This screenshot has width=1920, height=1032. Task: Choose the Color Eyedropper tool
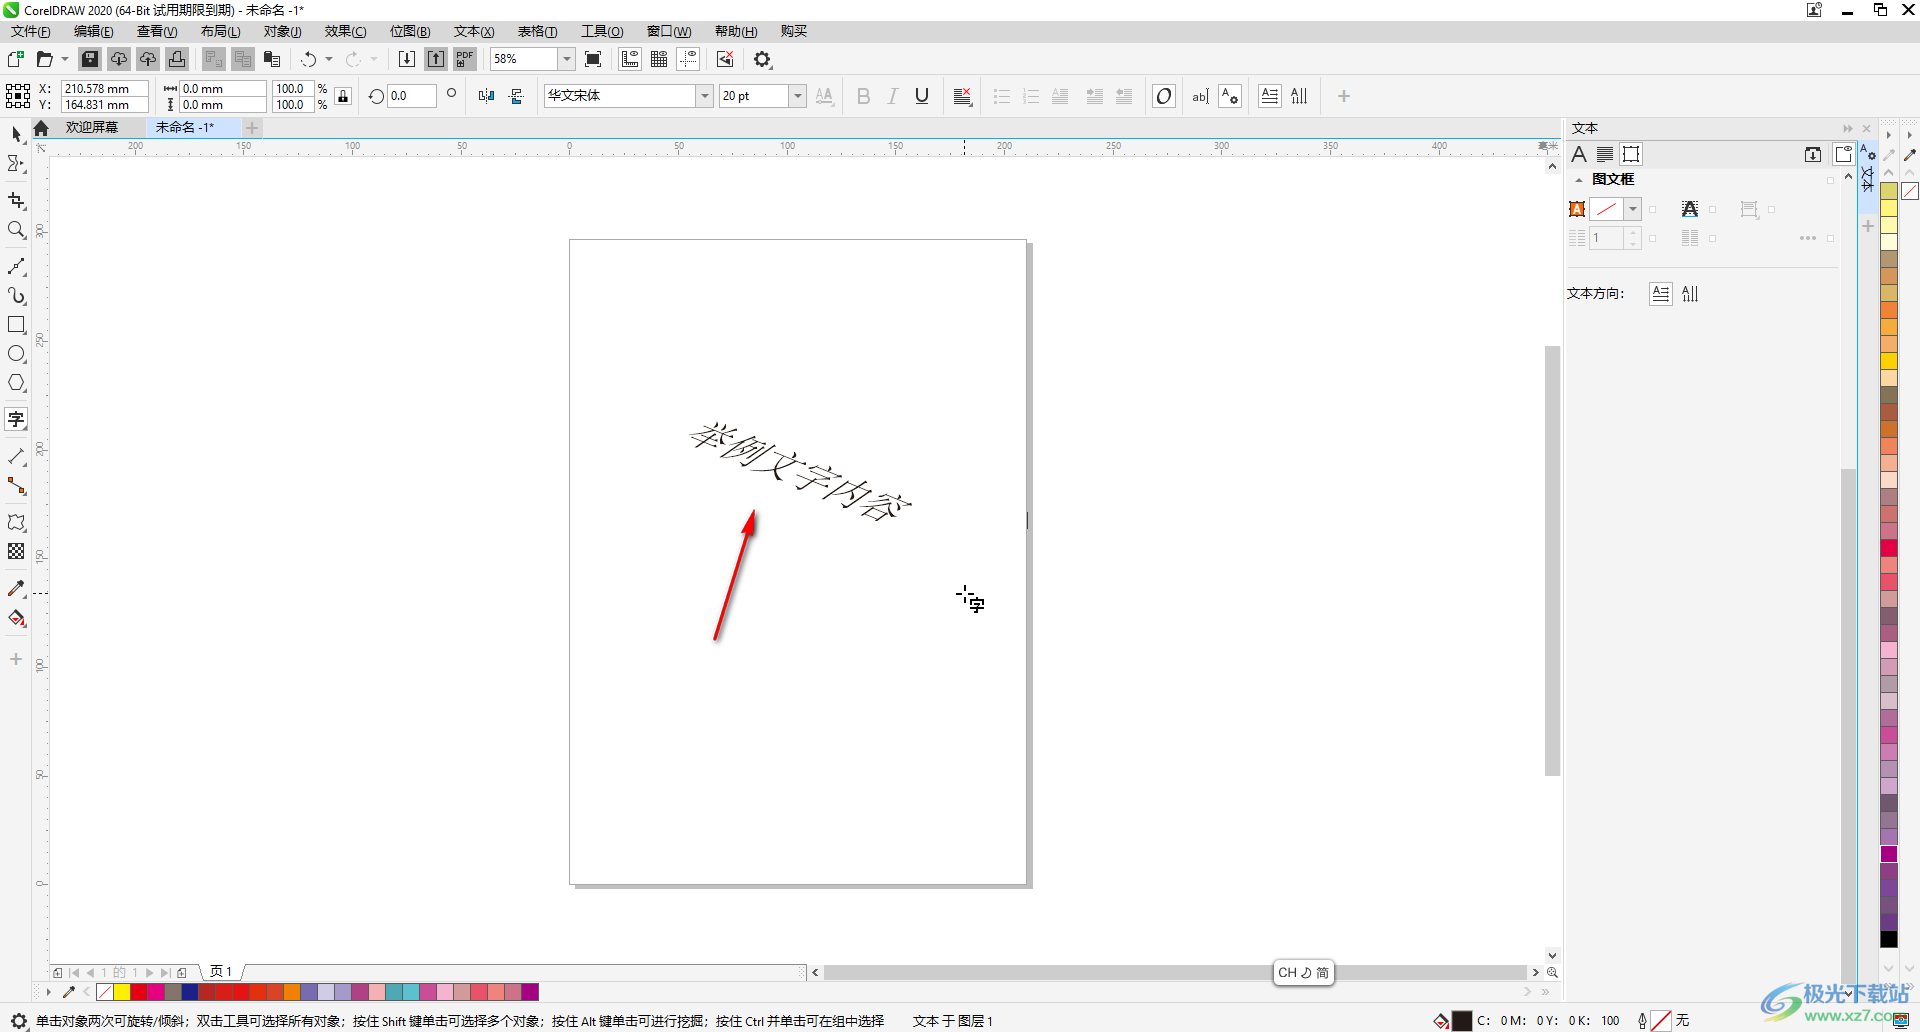point(16,589)
